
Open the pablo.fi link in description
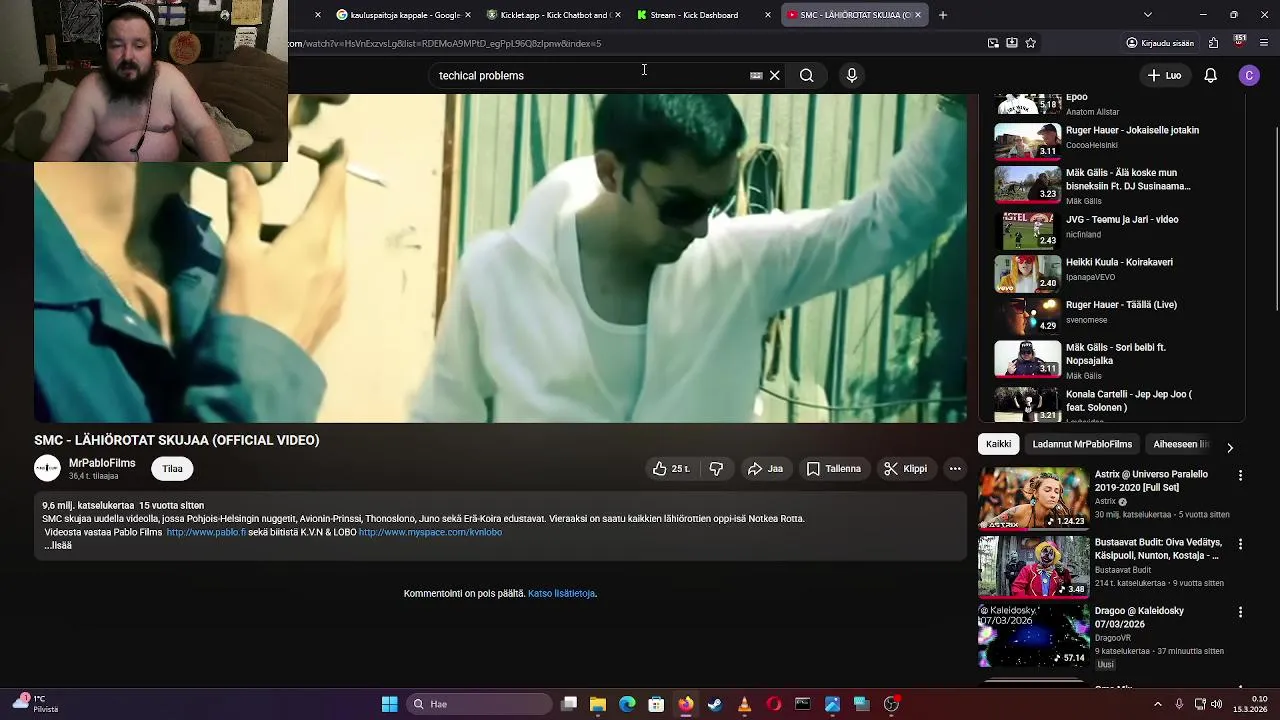[206, 532]
